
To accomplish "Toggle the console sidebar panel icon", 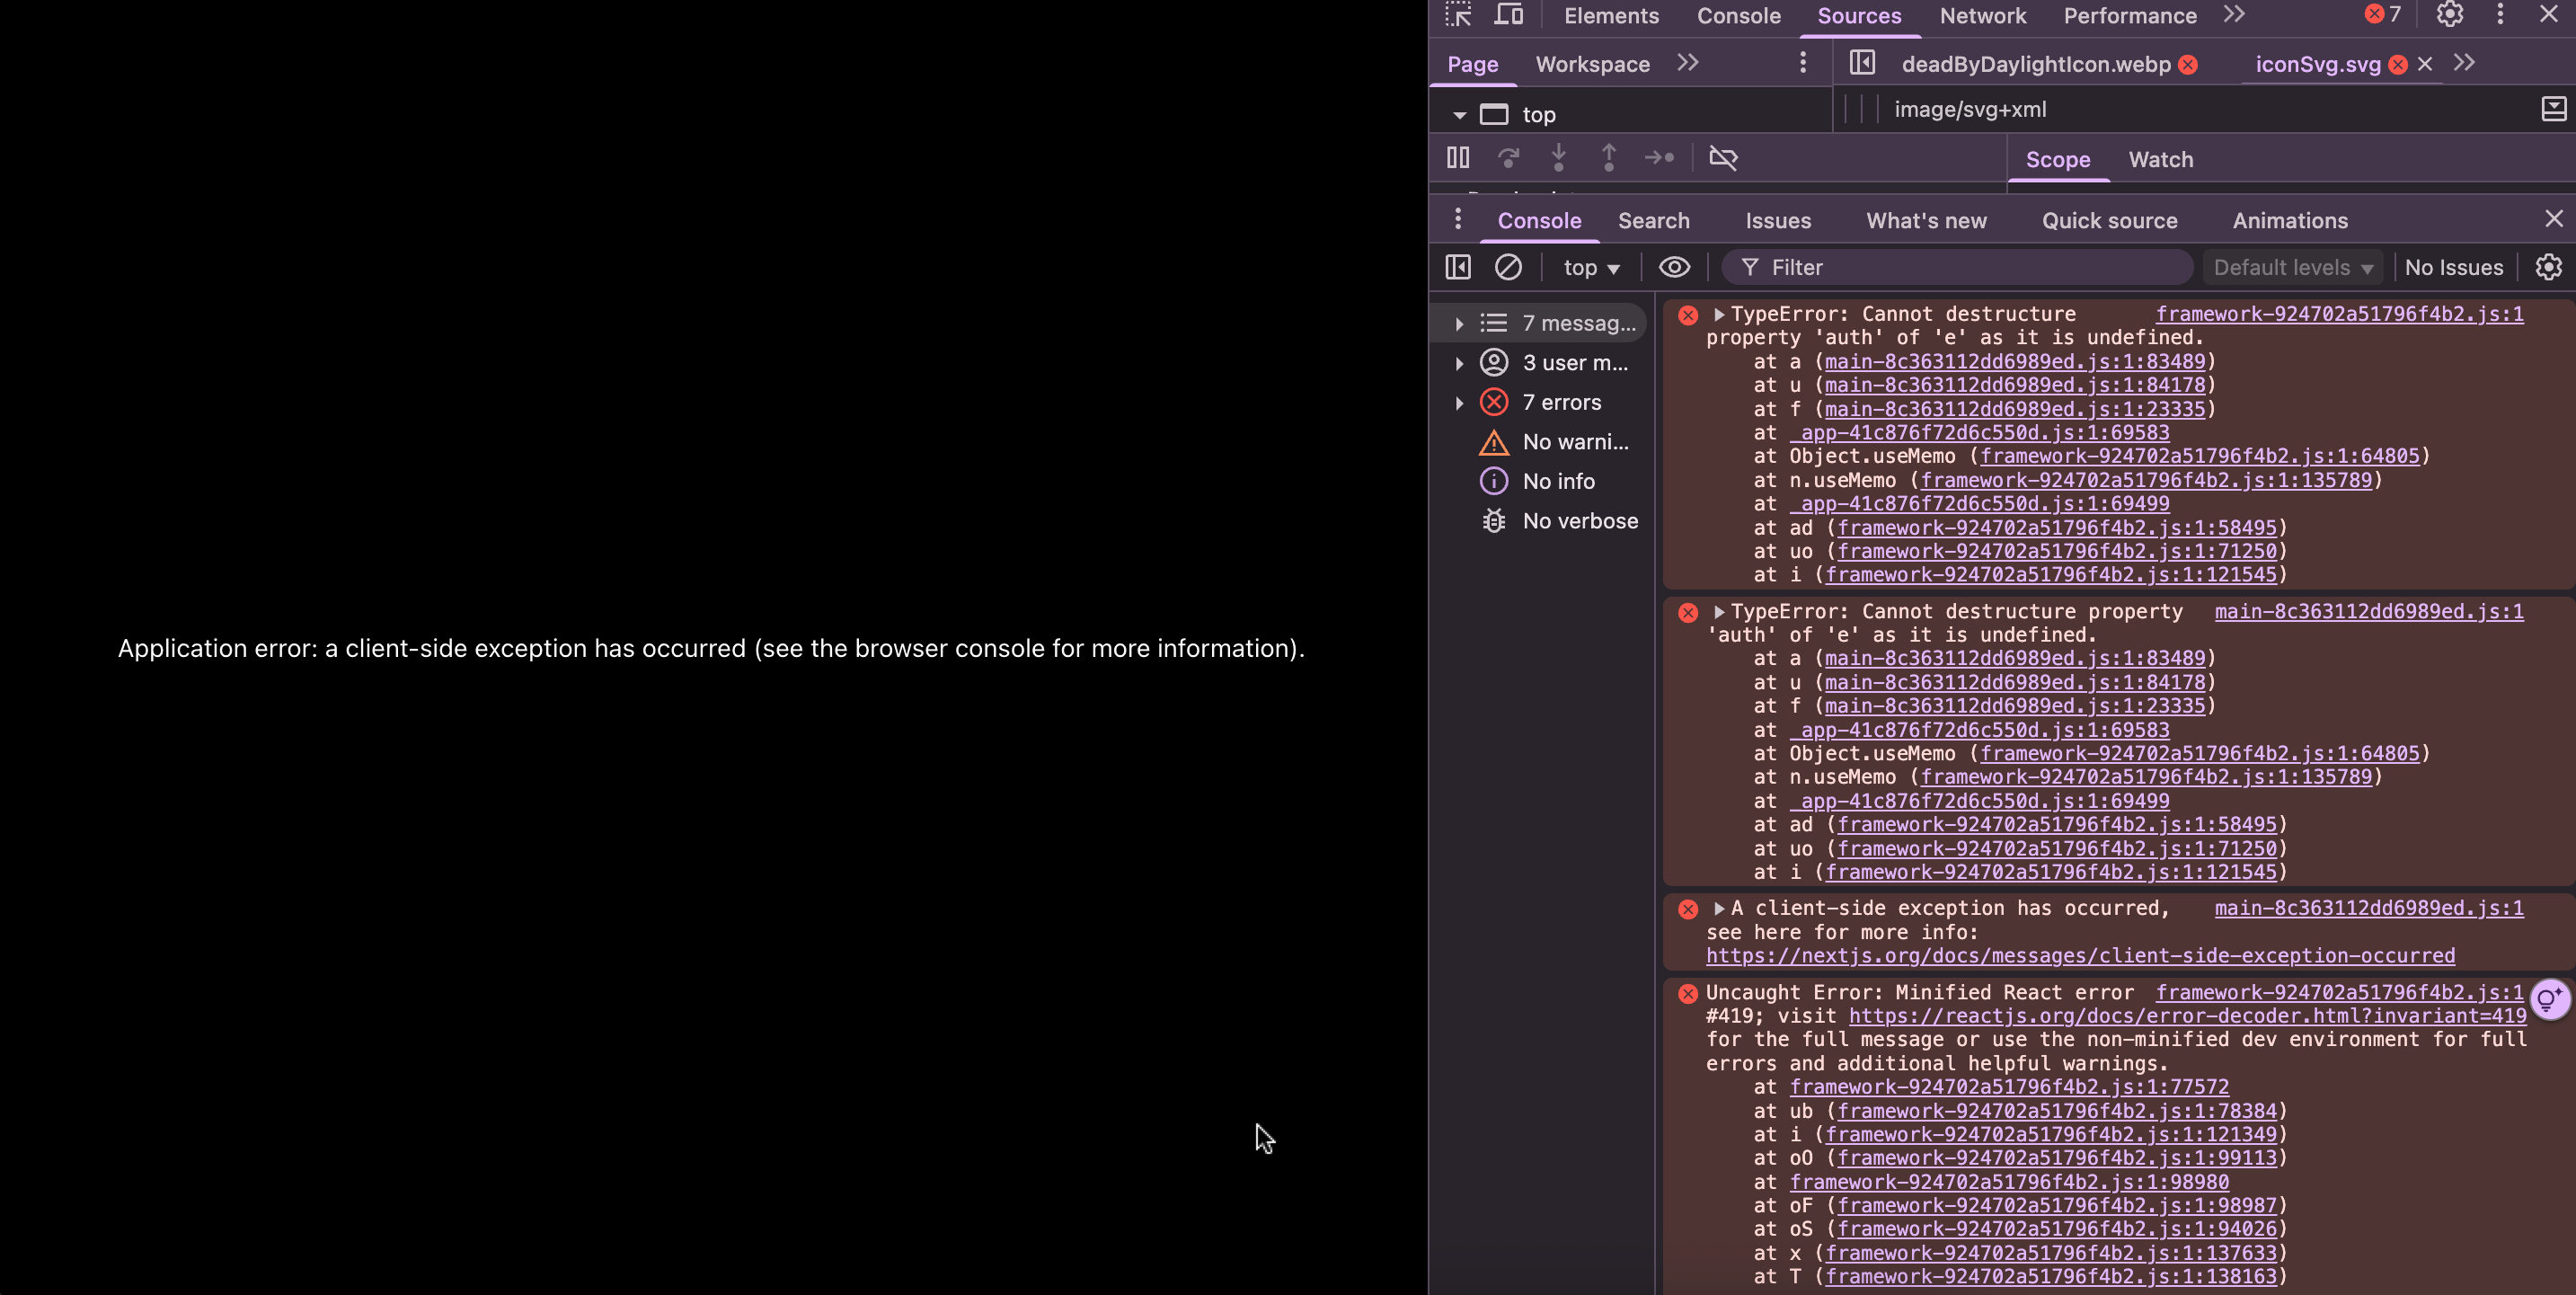I will [1458, 267].
